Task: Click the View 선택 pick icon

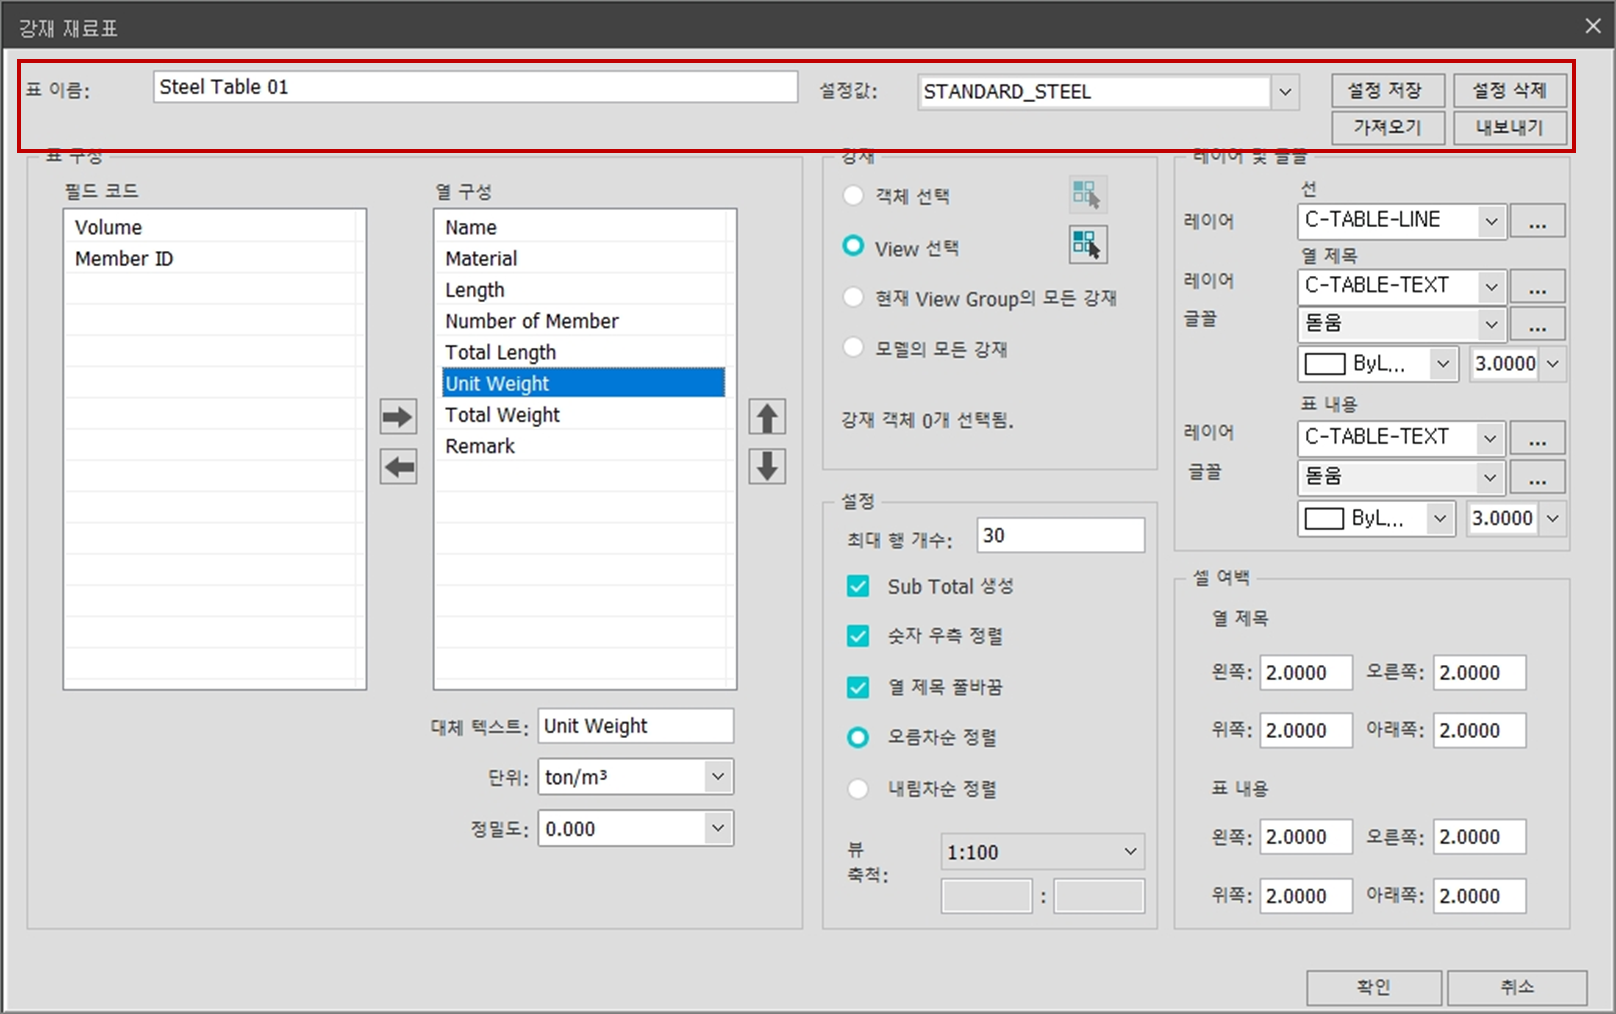Action: [x=1087, y=244]
